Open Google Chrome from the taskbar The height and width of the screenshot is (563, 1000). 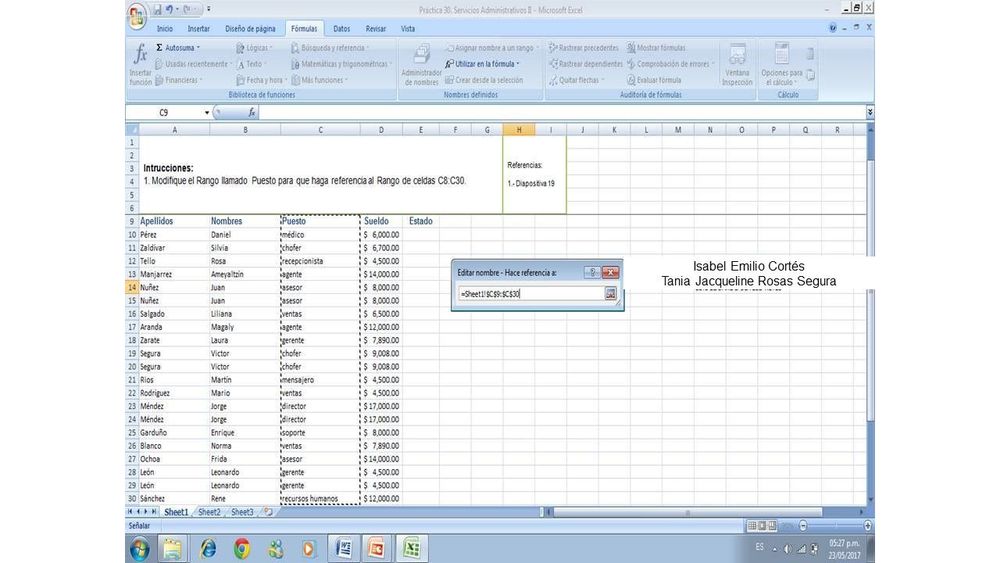point(242,548)
